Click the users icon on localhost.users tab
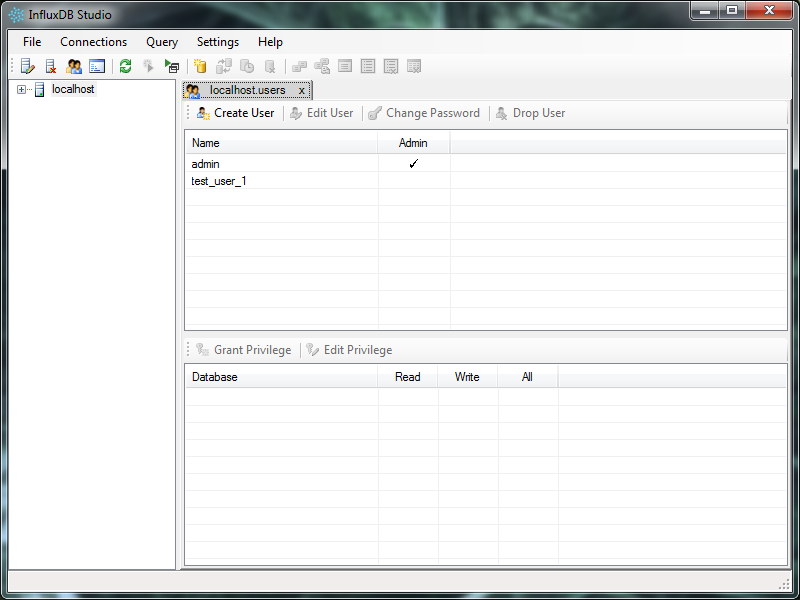 pyautogui.click(x=193, y=91)
